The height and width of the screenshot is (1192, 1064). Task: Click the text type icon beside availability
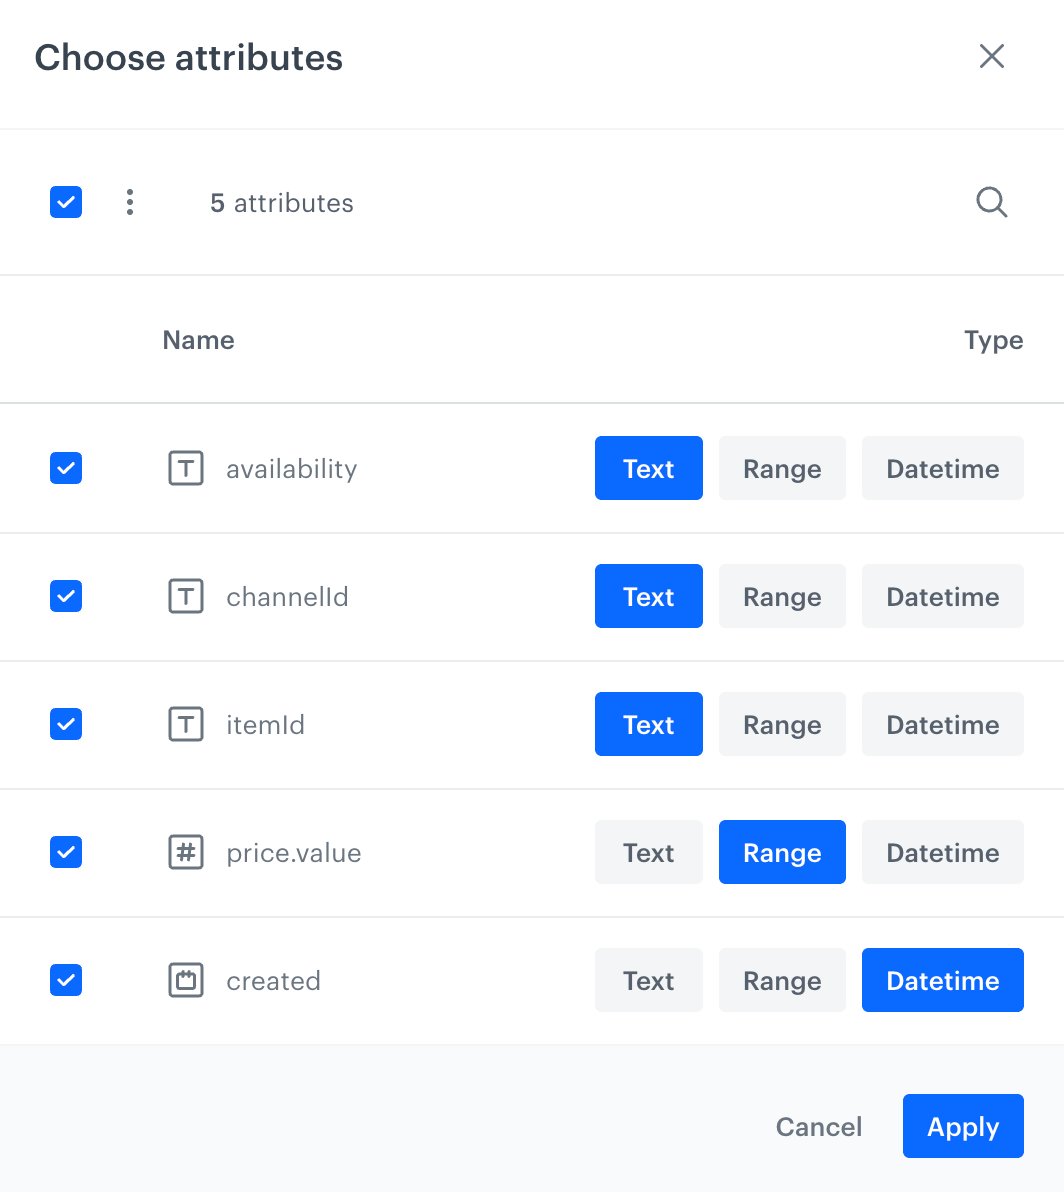(x=186, y=468)
